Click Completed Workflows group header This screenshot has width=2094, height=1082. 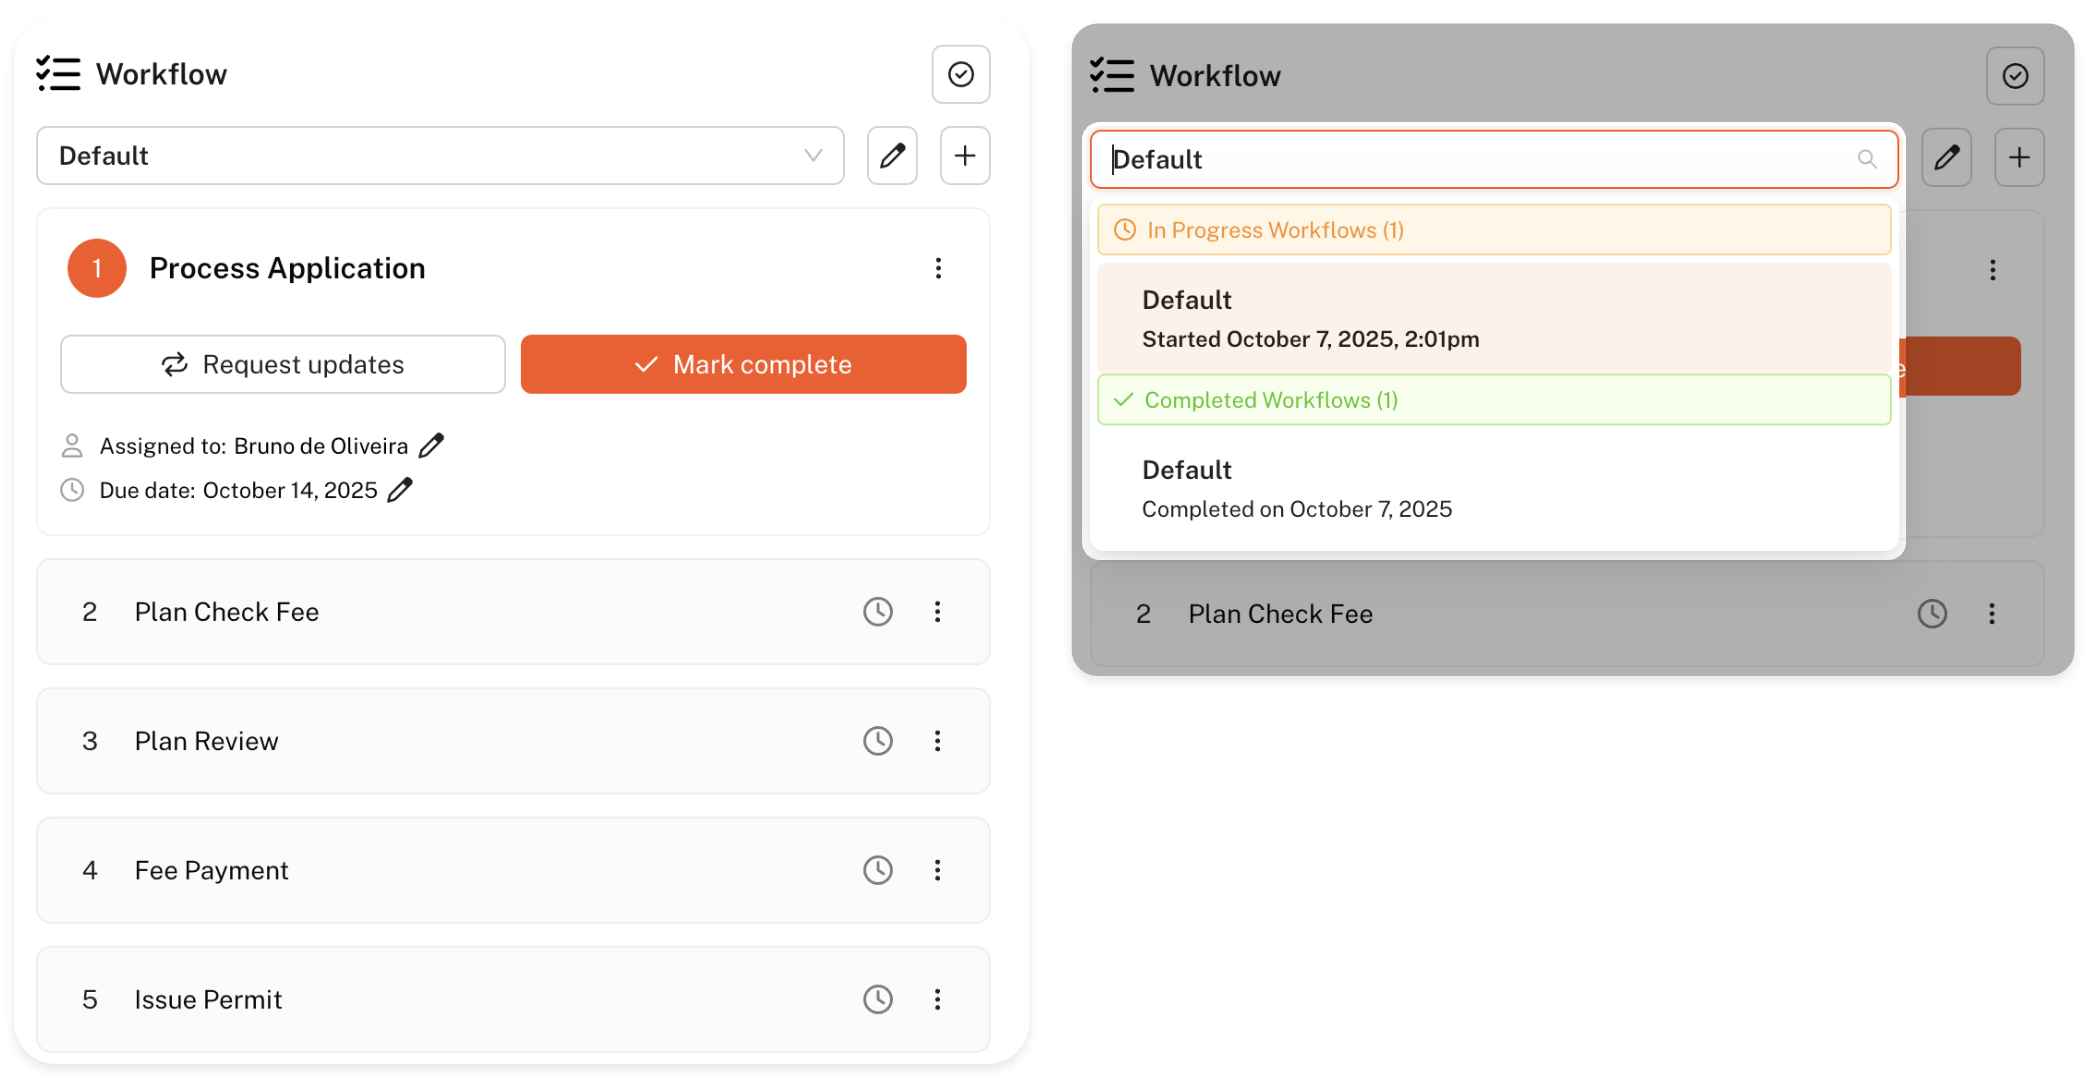[1493, 400]
